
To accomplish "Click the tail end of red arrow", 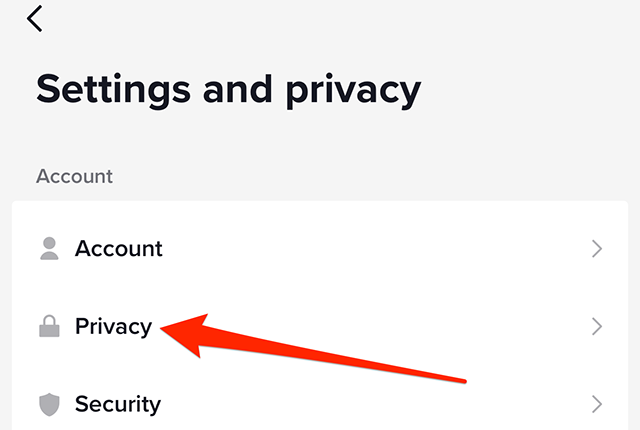I will tap(463, 378).
